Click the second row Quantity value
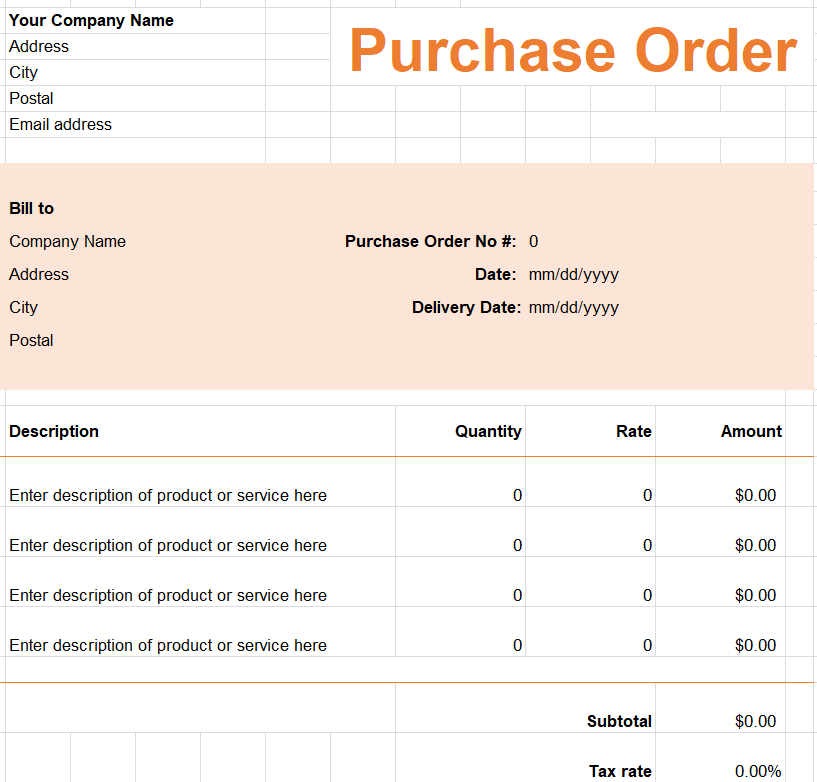 coord(517,545)
